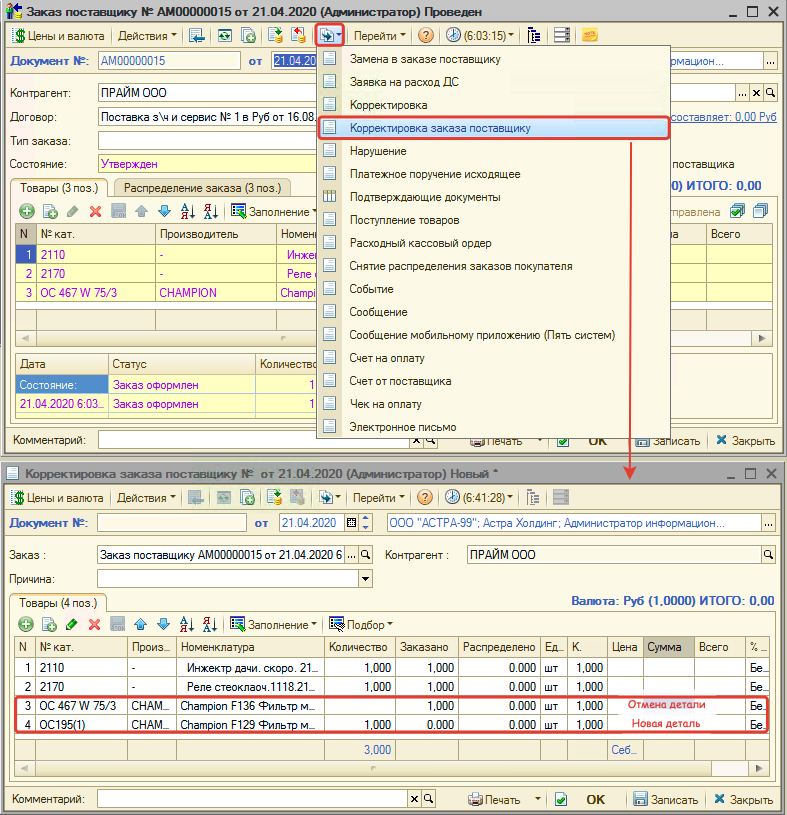Viewport: 787px width, 815px height.
Task: Switch to 'Распределение заказа (3 поз.)' tab
Action: pyautogui.click(x=202, y=188)
